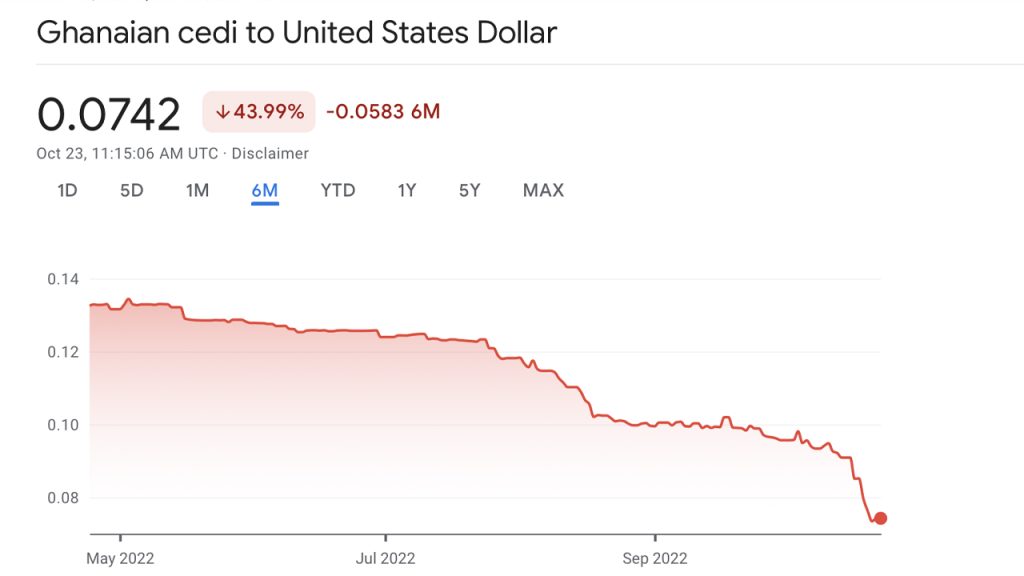
Task: Switch to the YTD time range
Action: pos(338,190)
